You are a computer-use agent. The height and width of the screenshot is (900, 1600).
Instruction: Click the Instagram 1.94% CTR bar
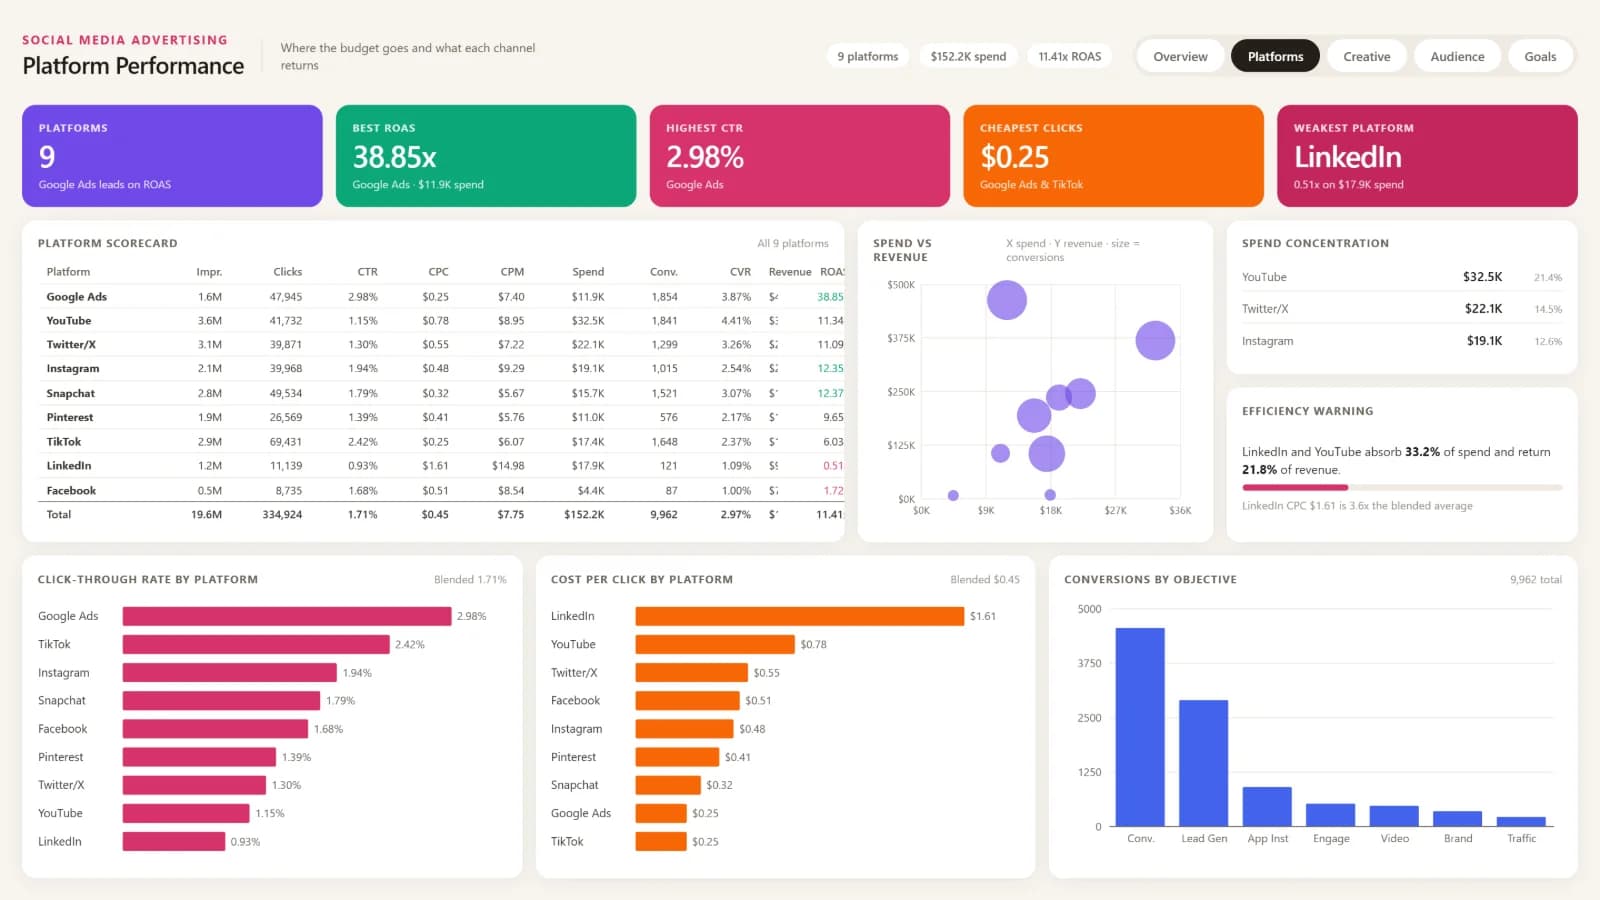(x=230, y=673)
